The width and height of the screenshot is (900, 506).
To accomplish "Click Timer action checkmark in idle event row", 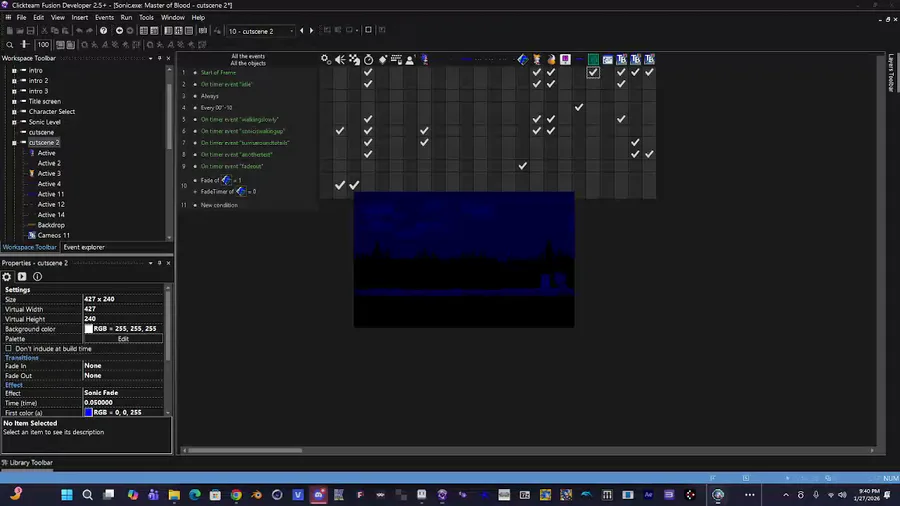I will pyautogui.click(x=368, y=84).
